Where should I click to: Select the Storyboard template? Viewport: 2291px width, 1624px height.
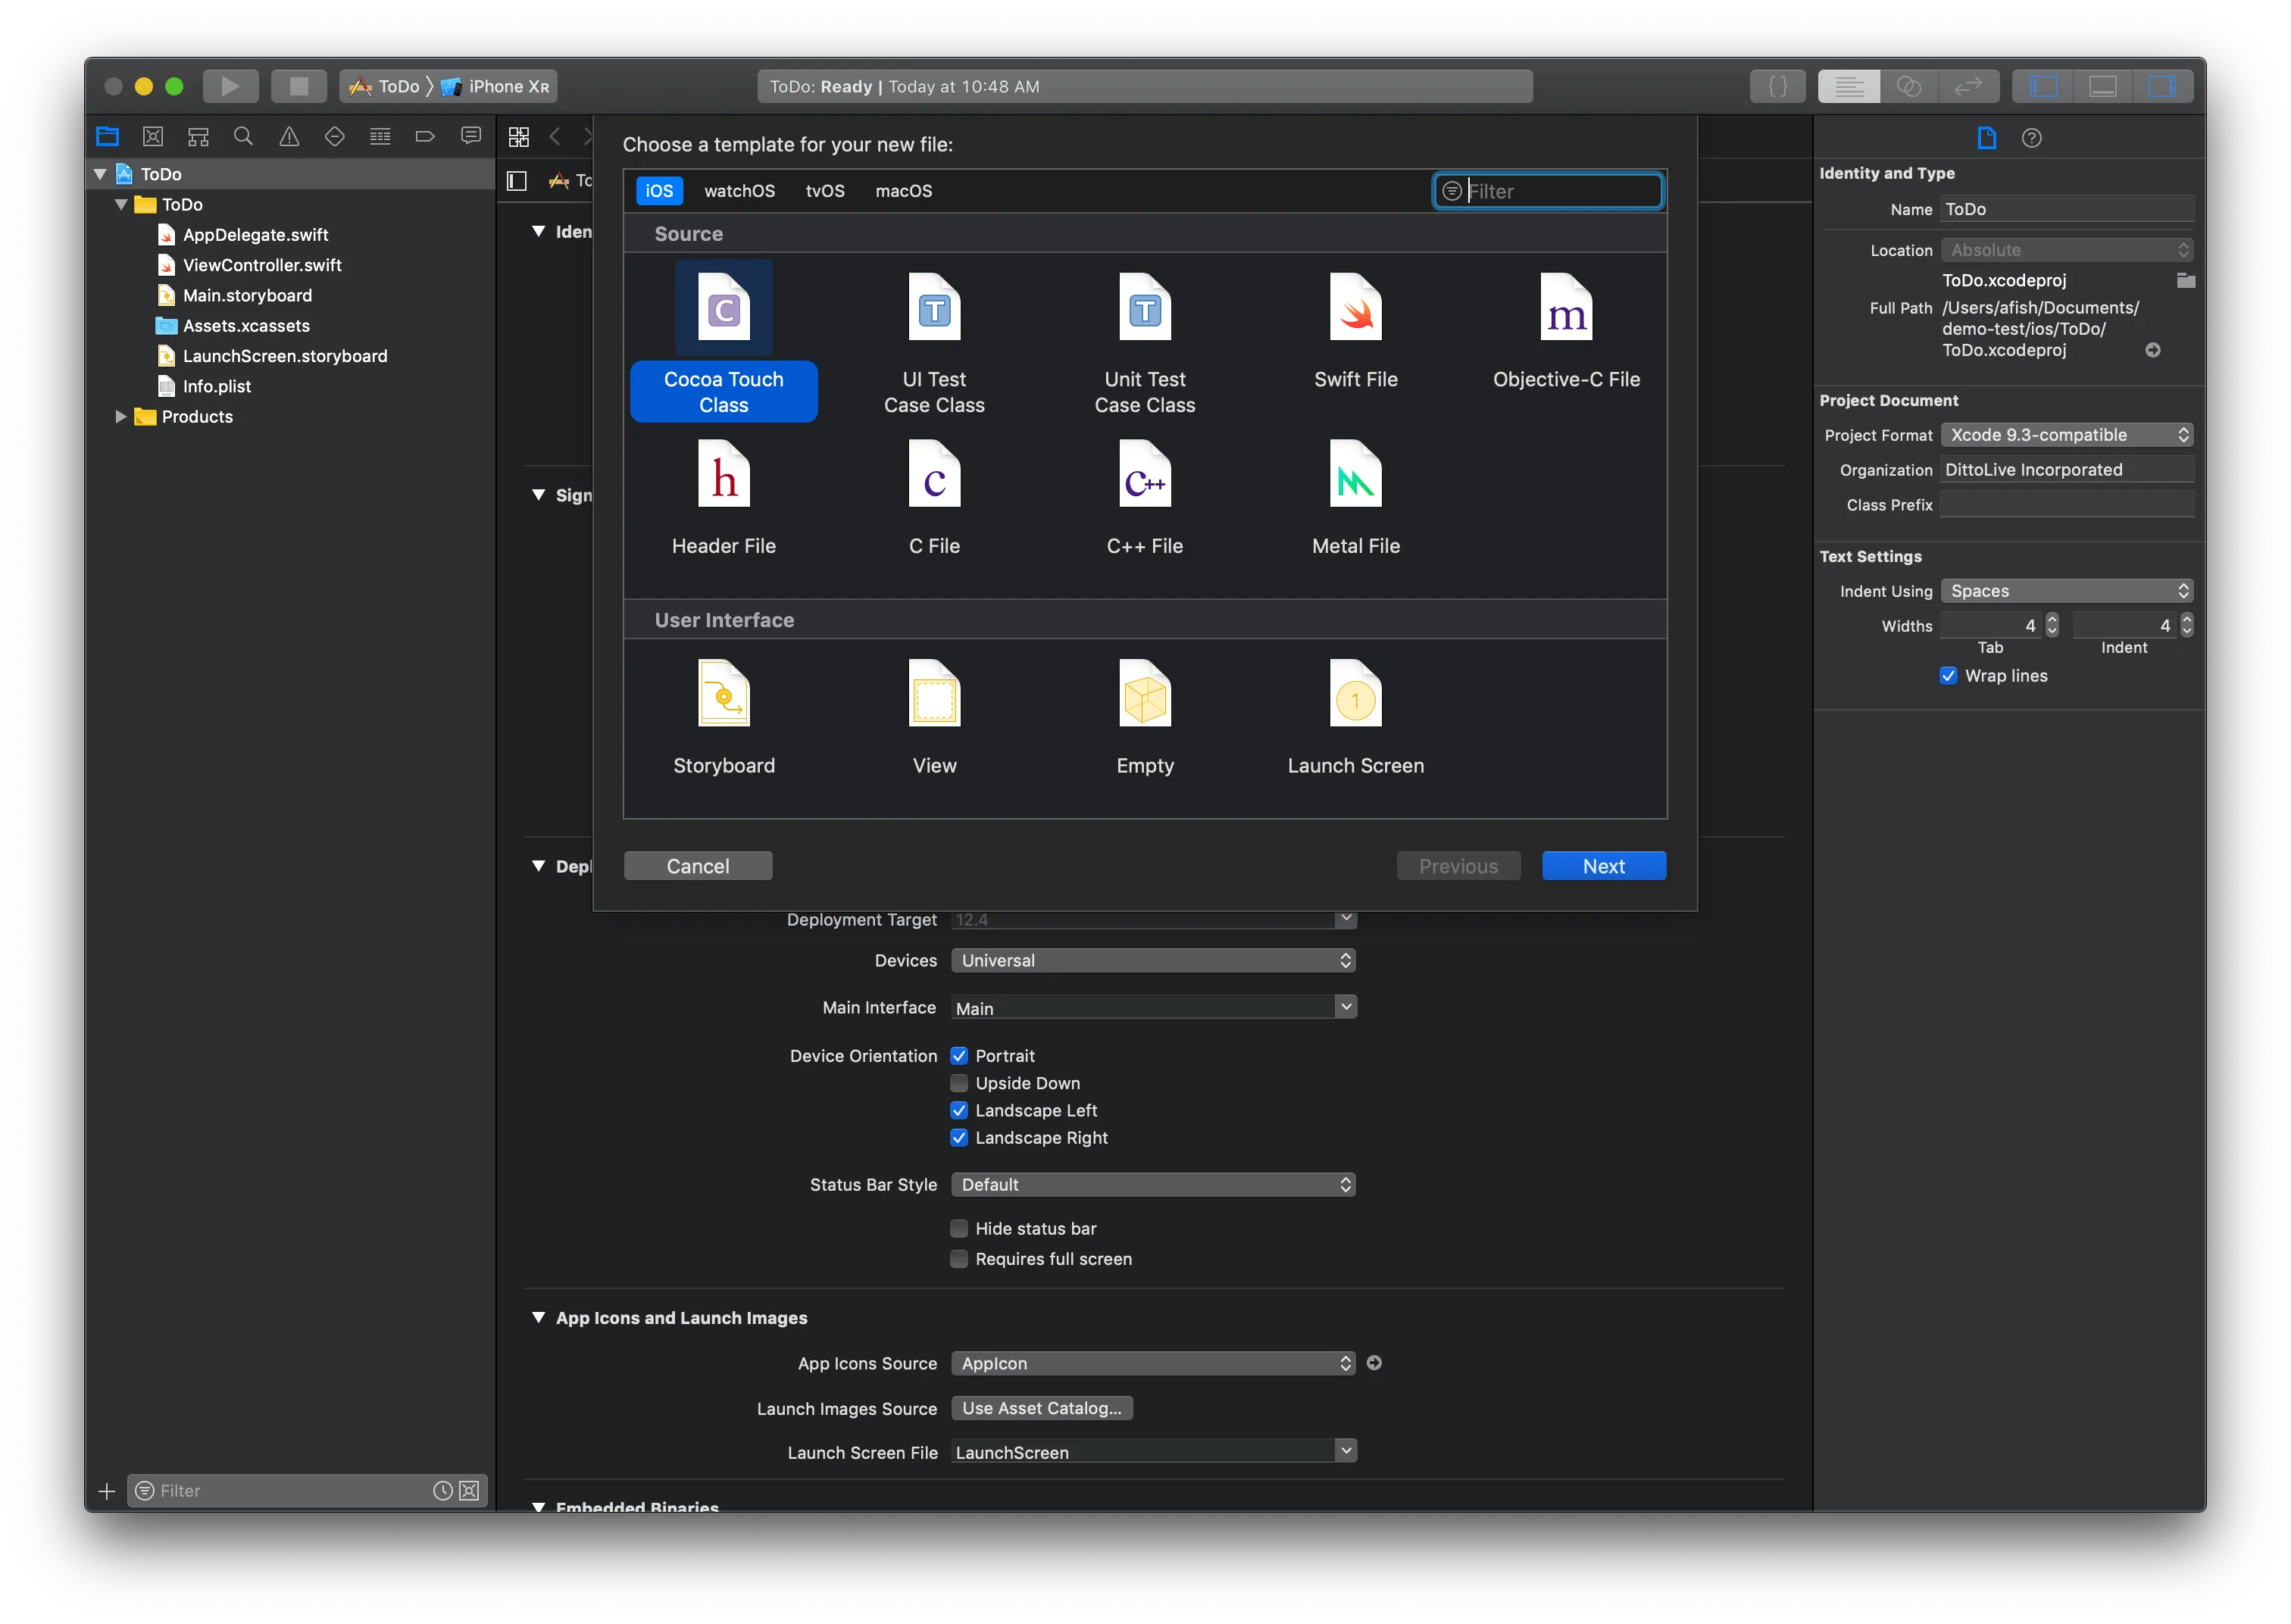tap(724, 718)
